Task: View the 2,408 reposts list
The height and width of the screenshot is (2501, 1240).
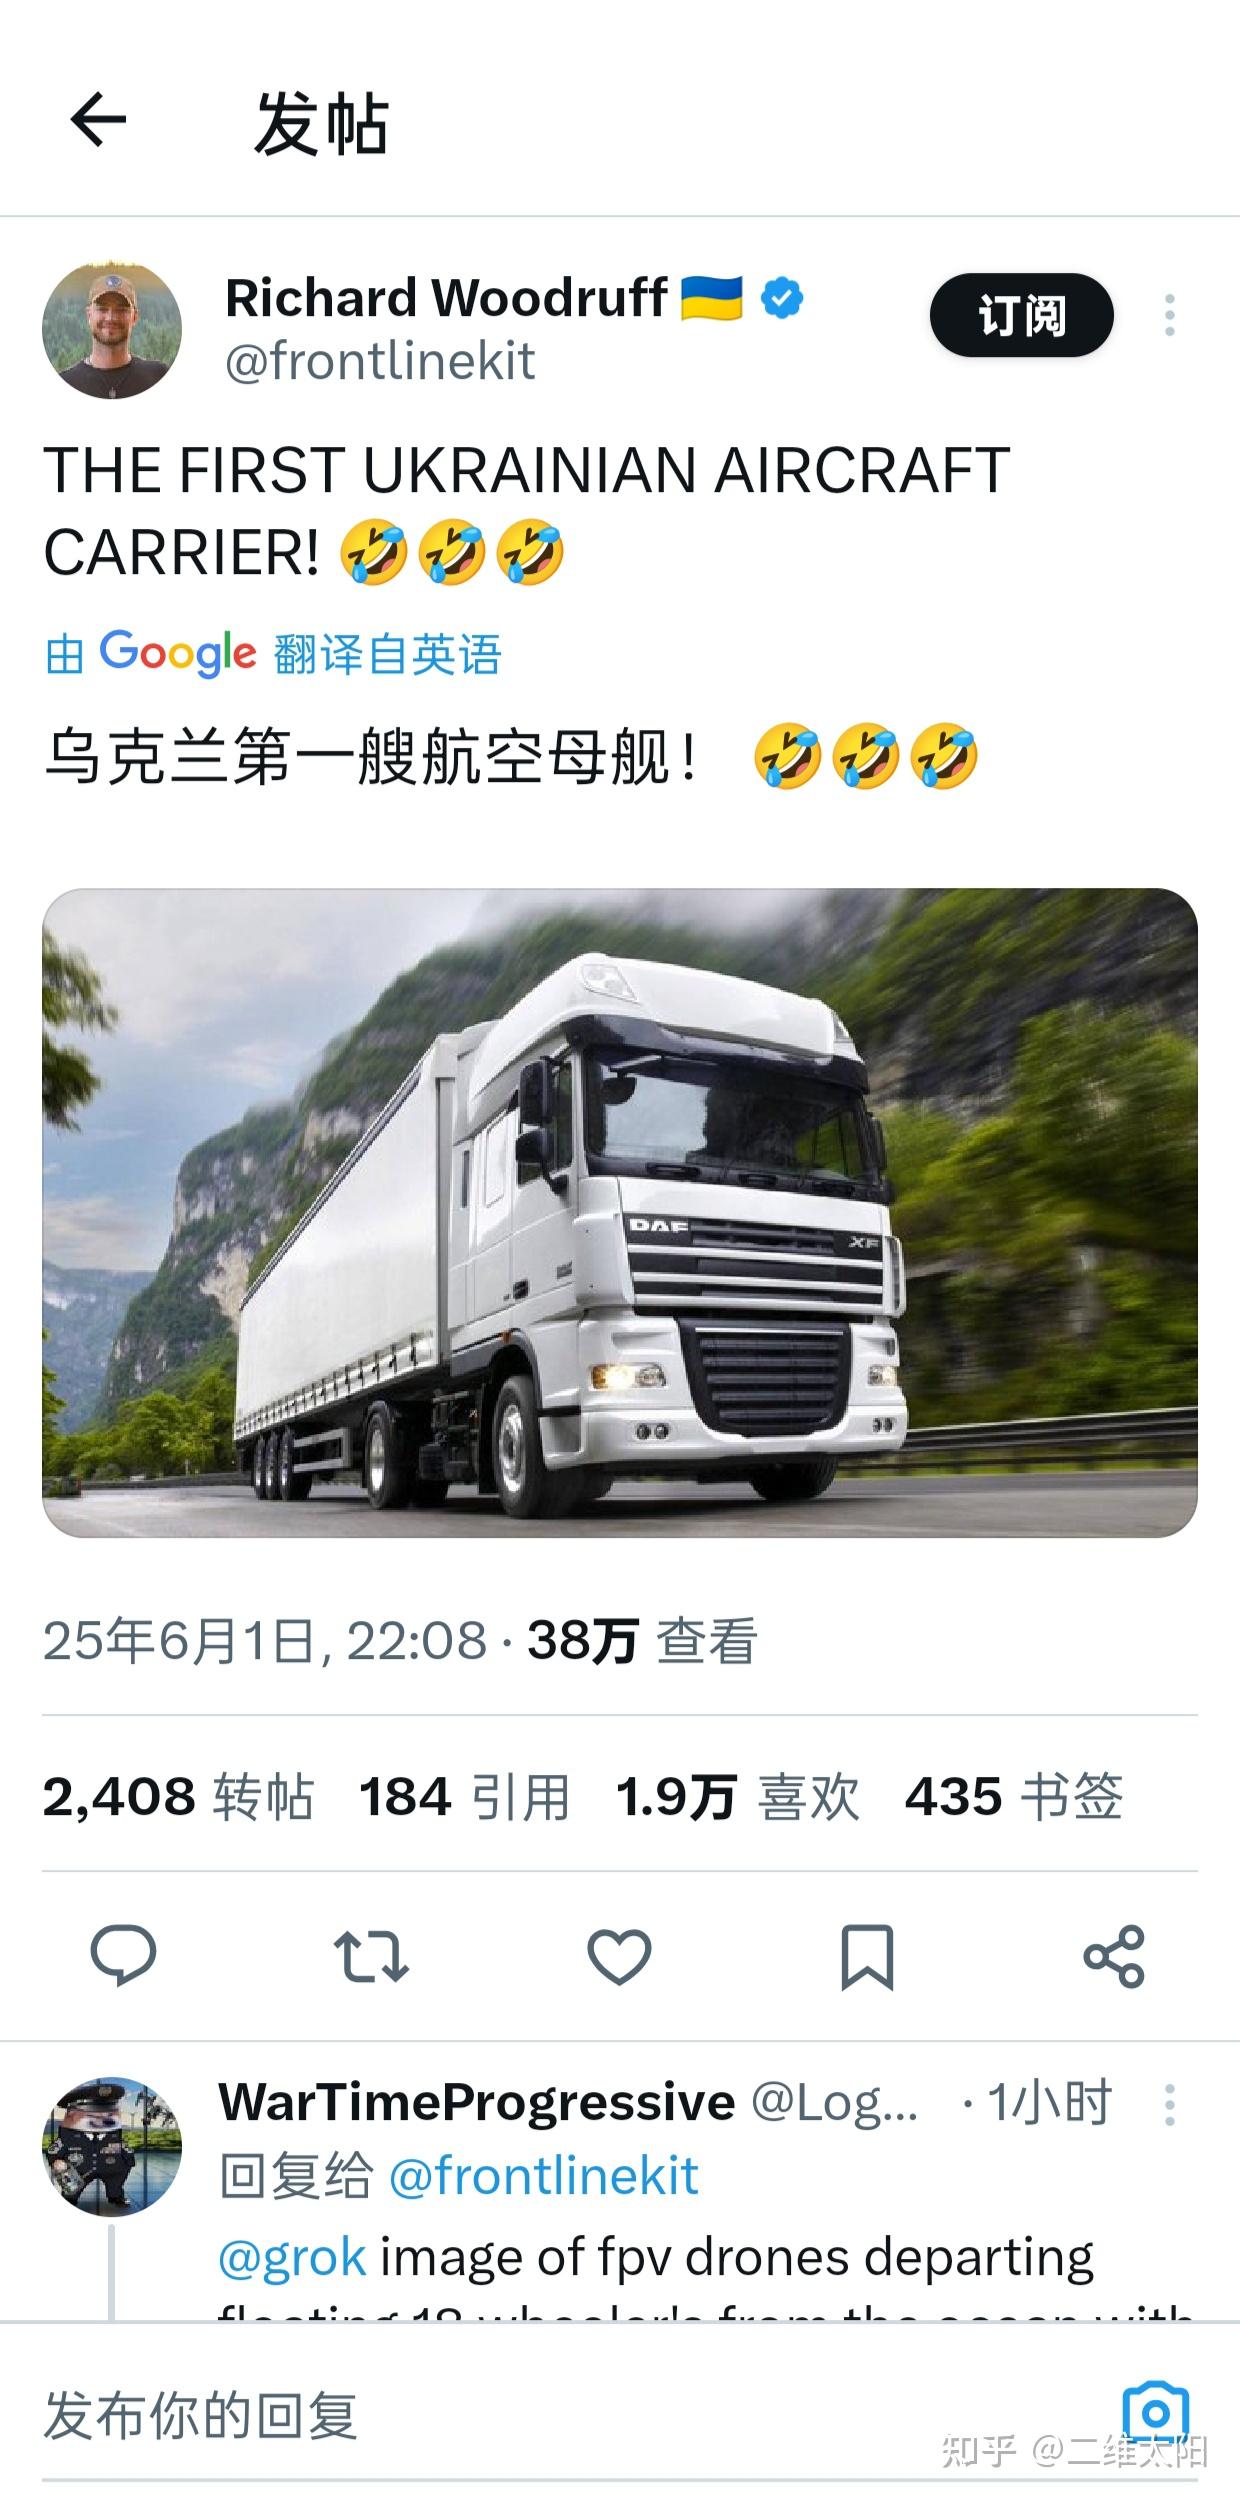Action: coord(178,1797)
